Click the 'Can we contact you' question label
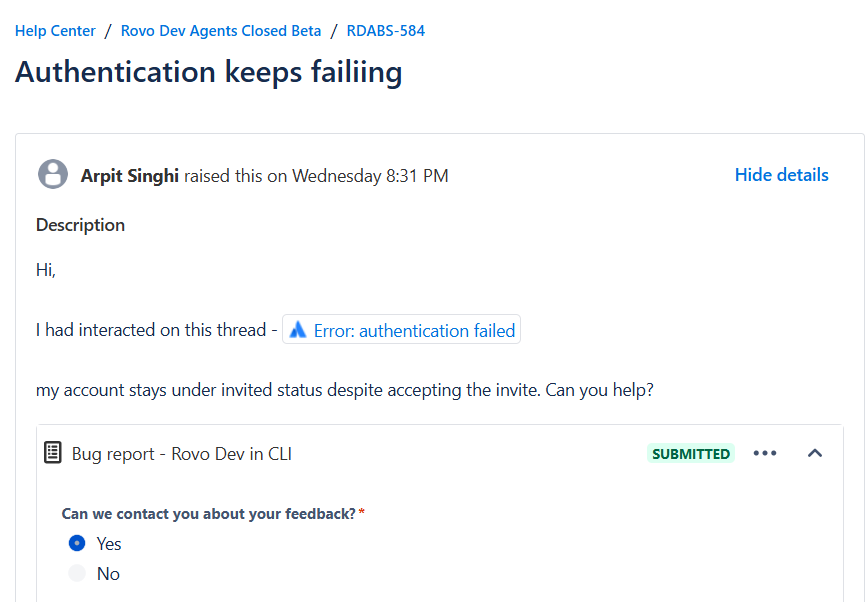The image size is (865, 602). click(x=209, y=514)
